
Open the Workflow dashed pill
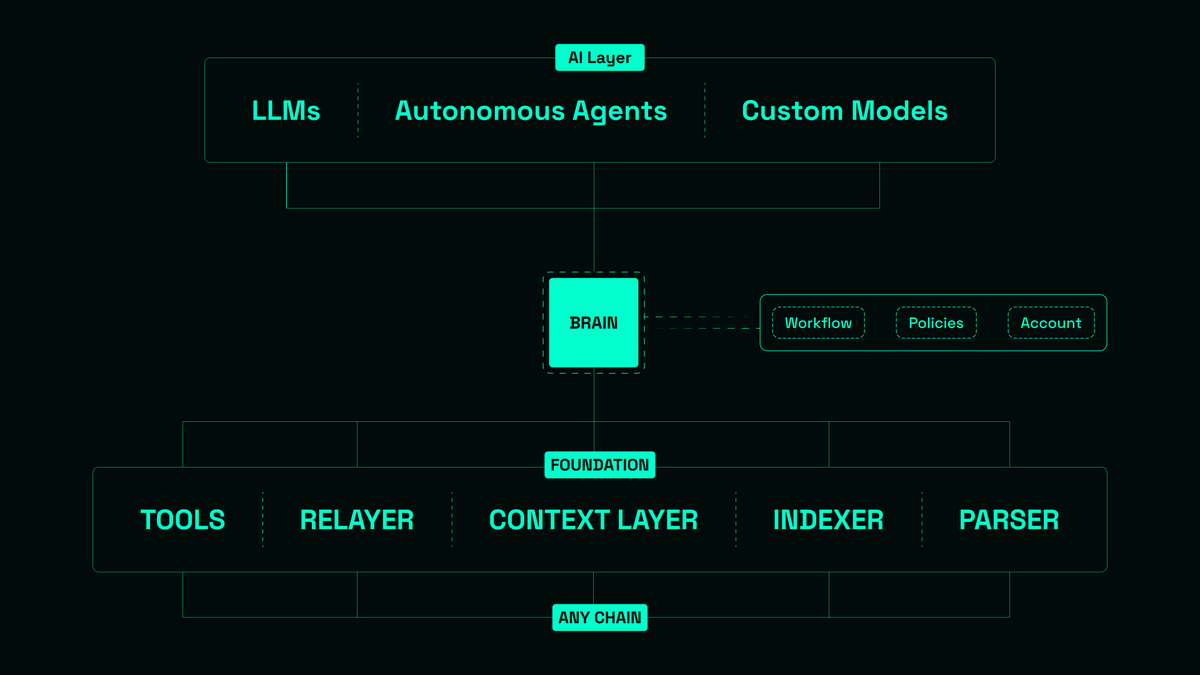point(818,323)
